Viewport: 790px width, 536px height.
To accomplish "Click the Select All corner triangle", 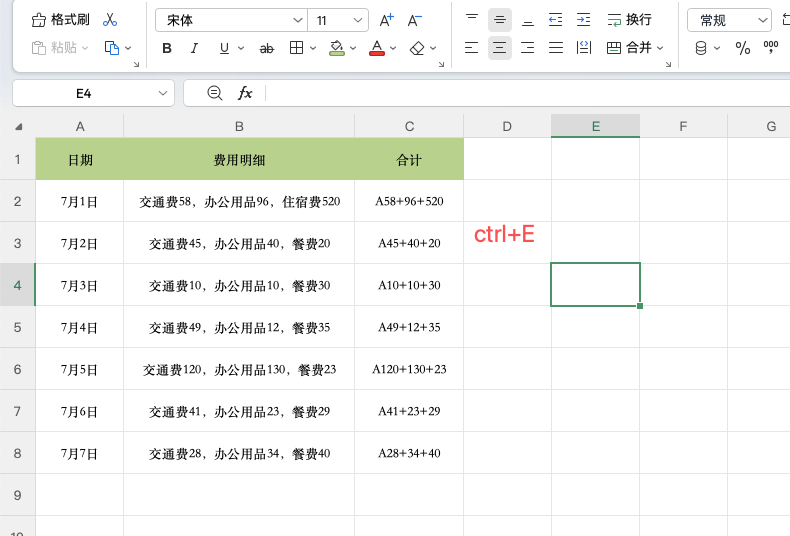I will click(x=19, y=126).
